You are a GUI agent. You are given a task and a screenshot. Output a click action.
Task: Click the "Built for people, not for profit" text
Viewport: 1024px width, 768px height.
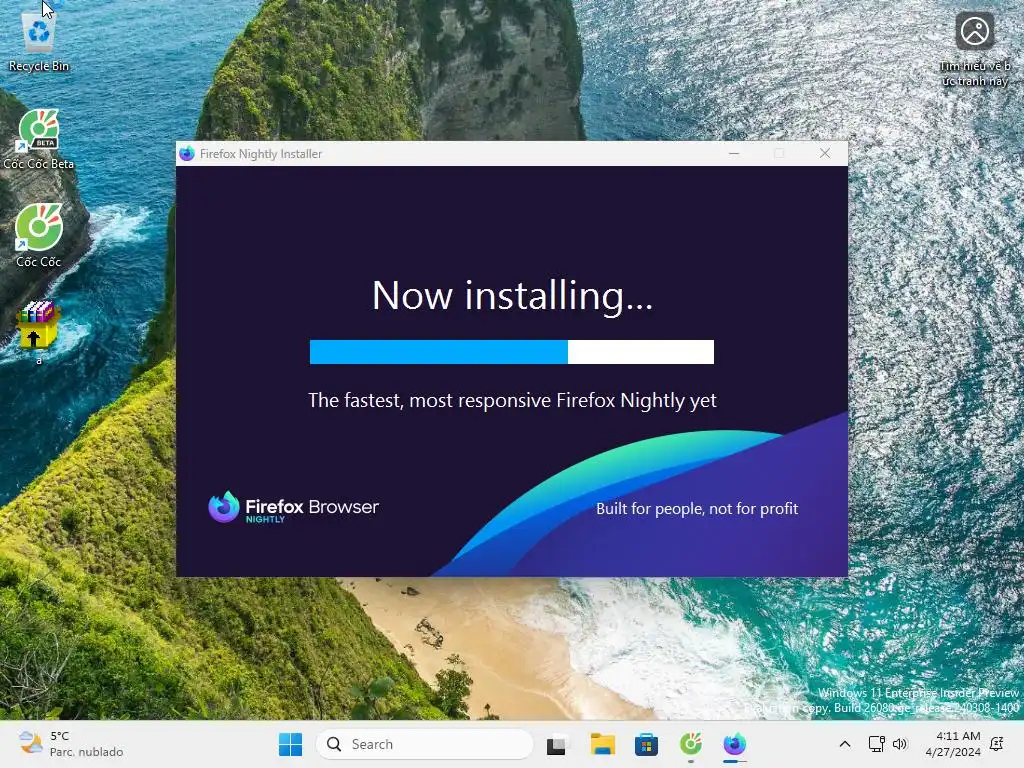pos(697,509)
